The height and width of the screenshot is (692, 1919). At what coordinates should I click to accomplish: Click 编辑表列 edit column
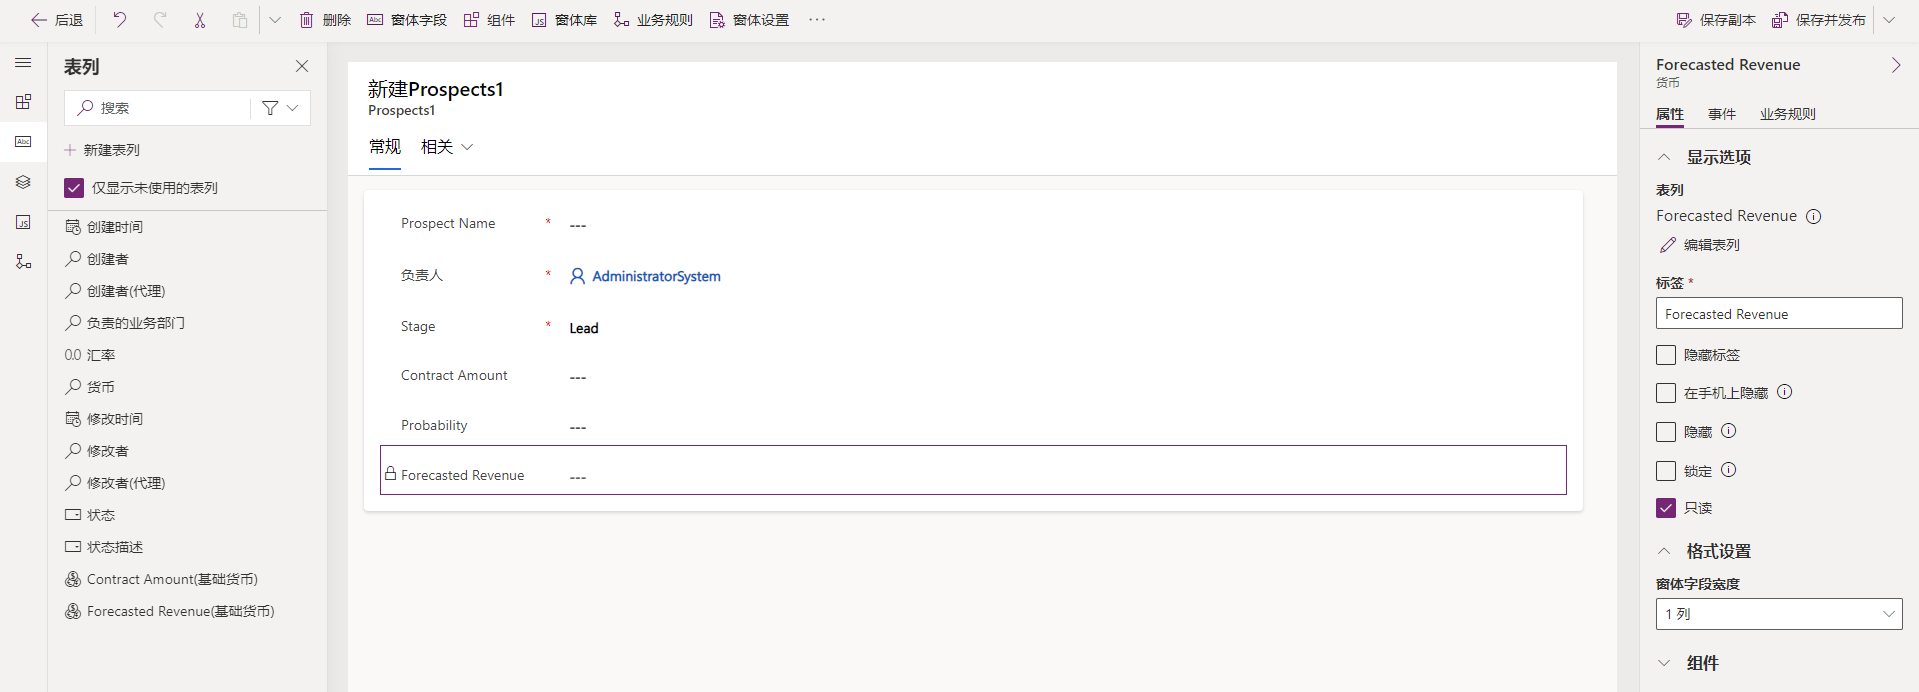pyautogui.click(x=1700, y=245)
